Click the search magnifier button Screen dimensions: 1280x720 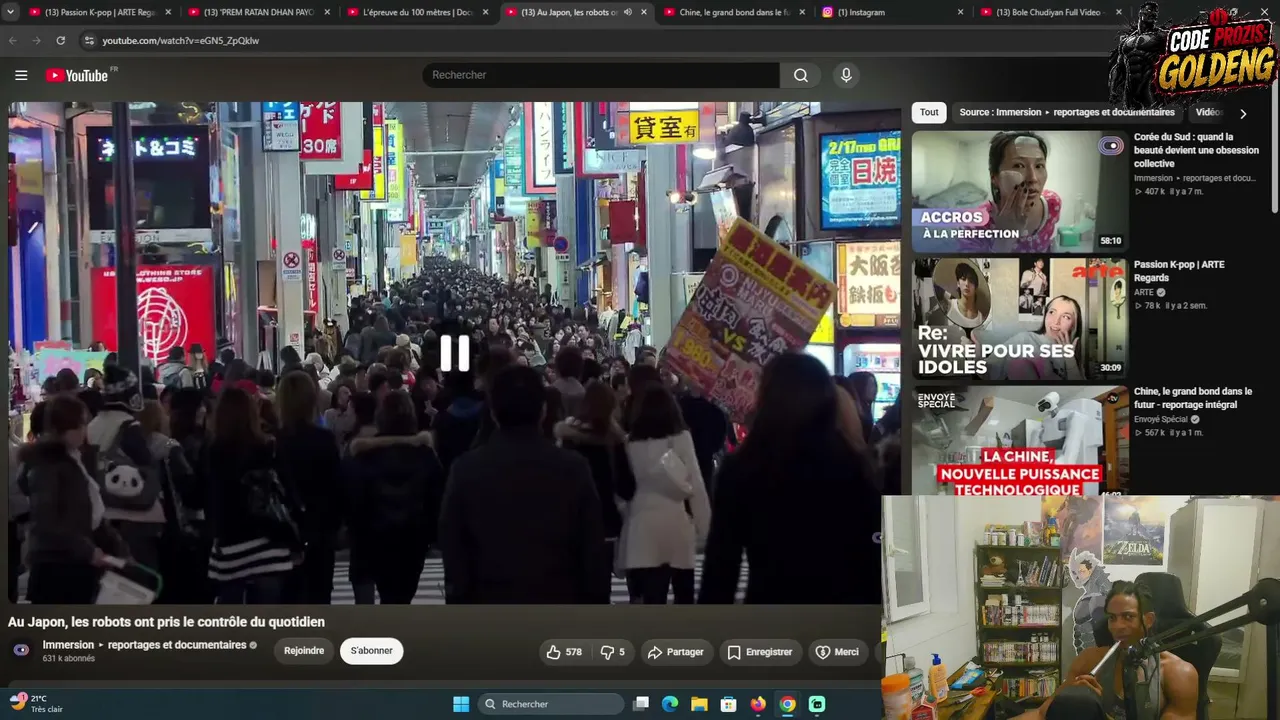point(800,75)
